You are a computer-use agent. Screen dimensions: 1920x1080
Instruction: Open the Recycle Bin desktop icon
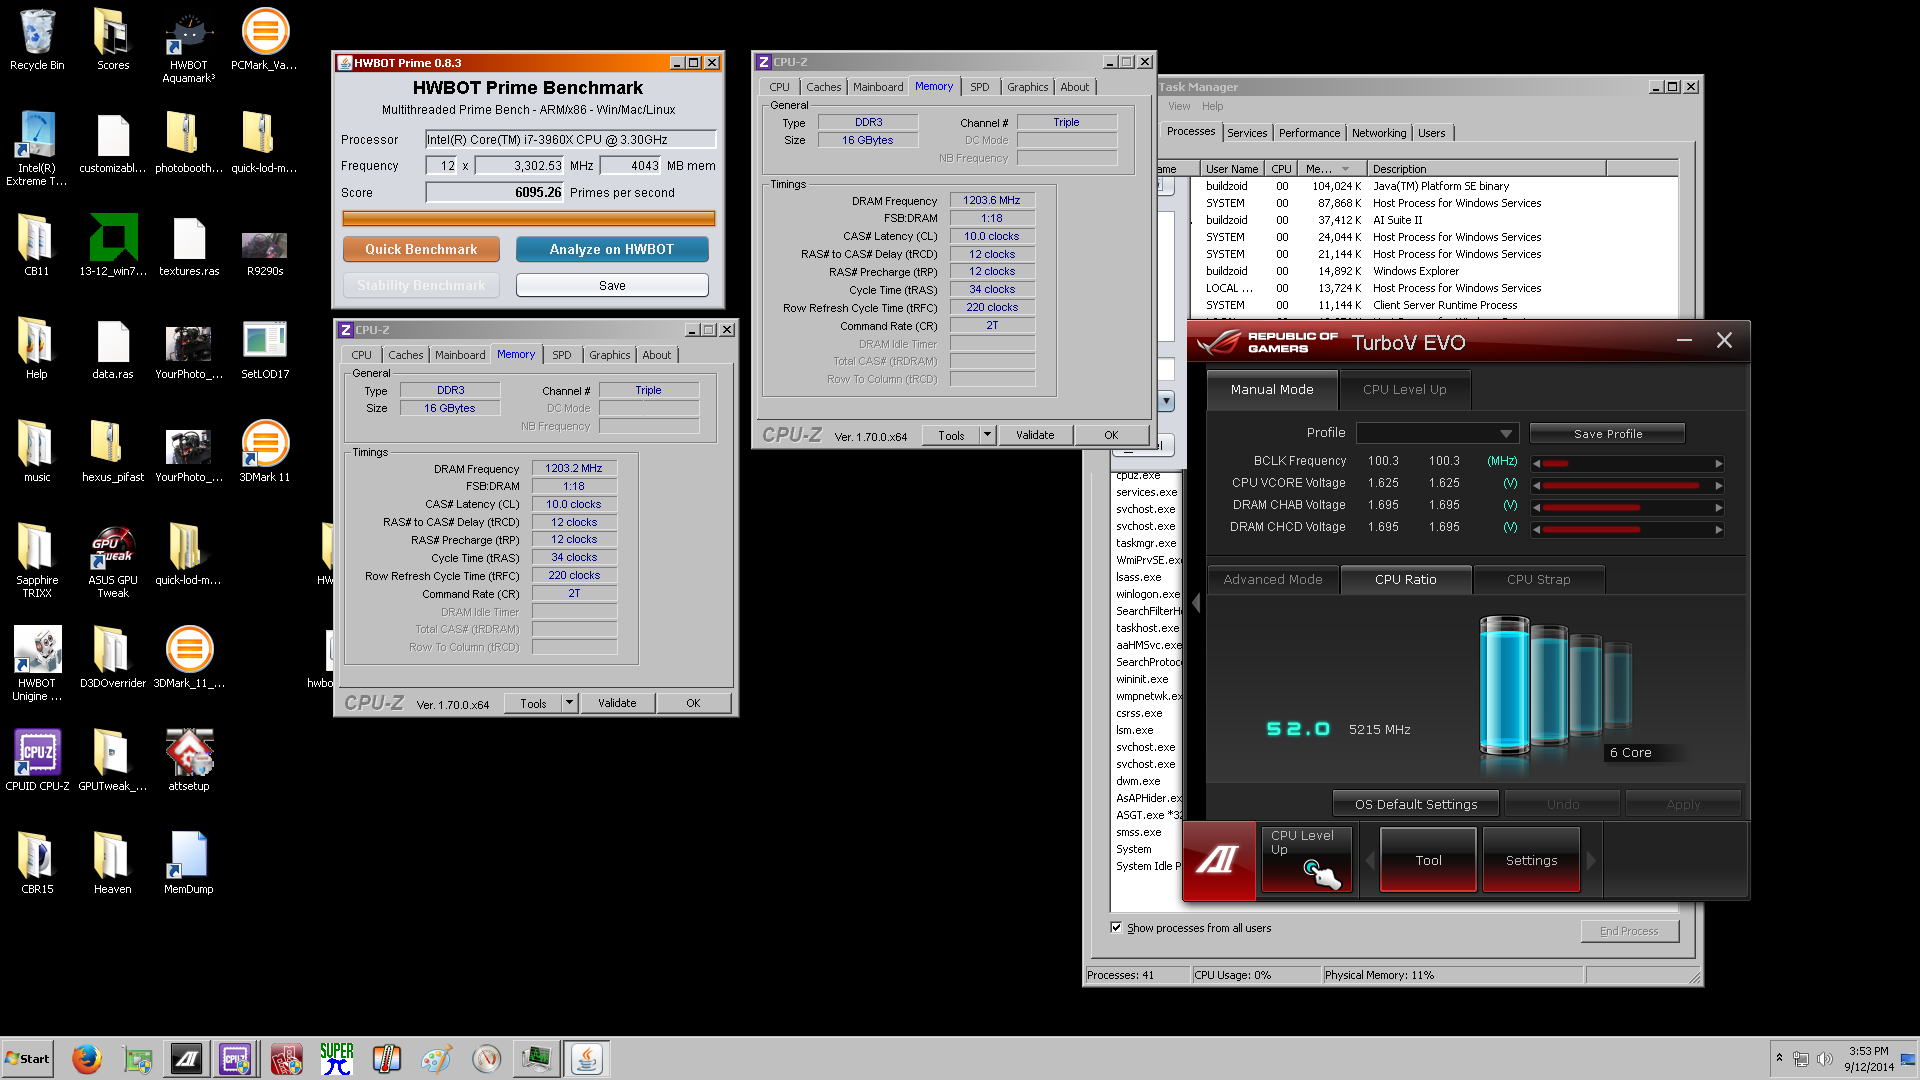37,40
